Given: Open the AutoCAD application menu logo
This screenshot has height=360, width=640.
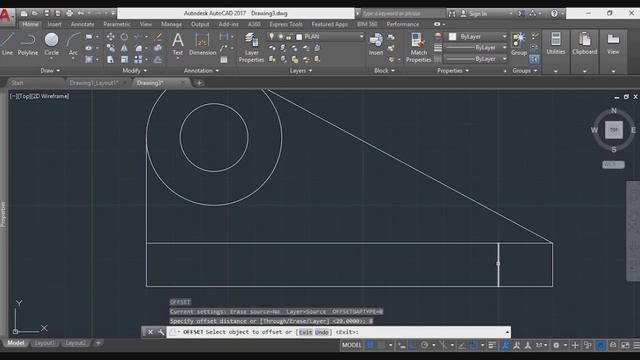Looking at the screenshot, I should tap(6, 16).
